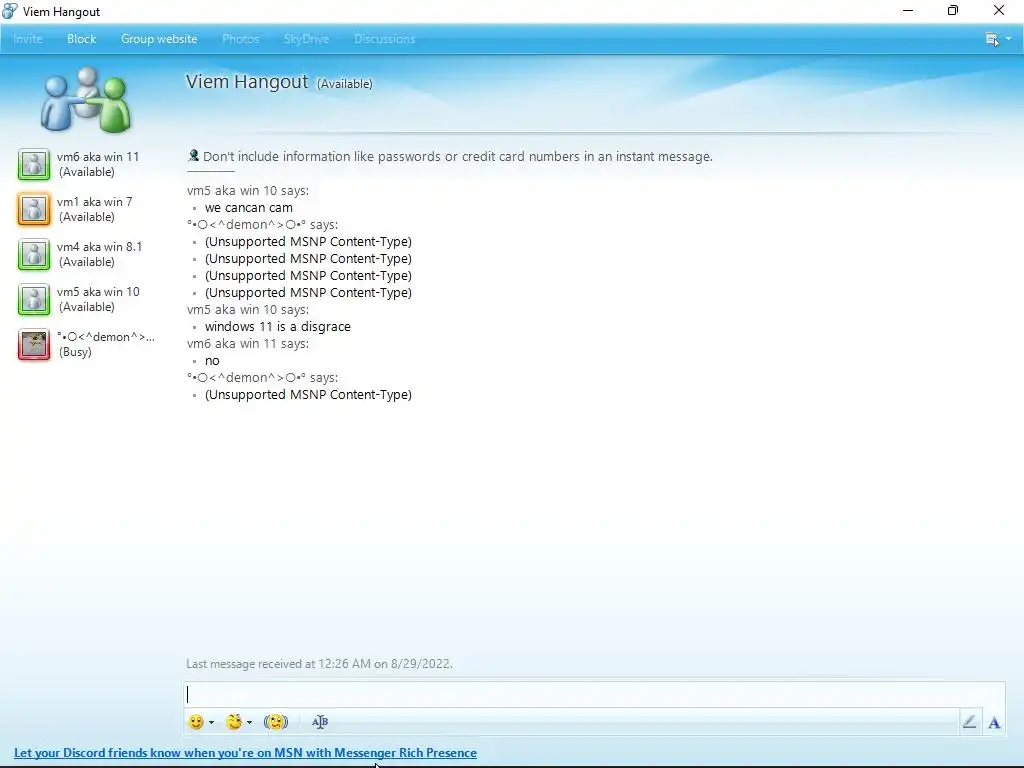Open Discussions in the top toolbar
Screen dimensions: 1024x768
point(384,39)
